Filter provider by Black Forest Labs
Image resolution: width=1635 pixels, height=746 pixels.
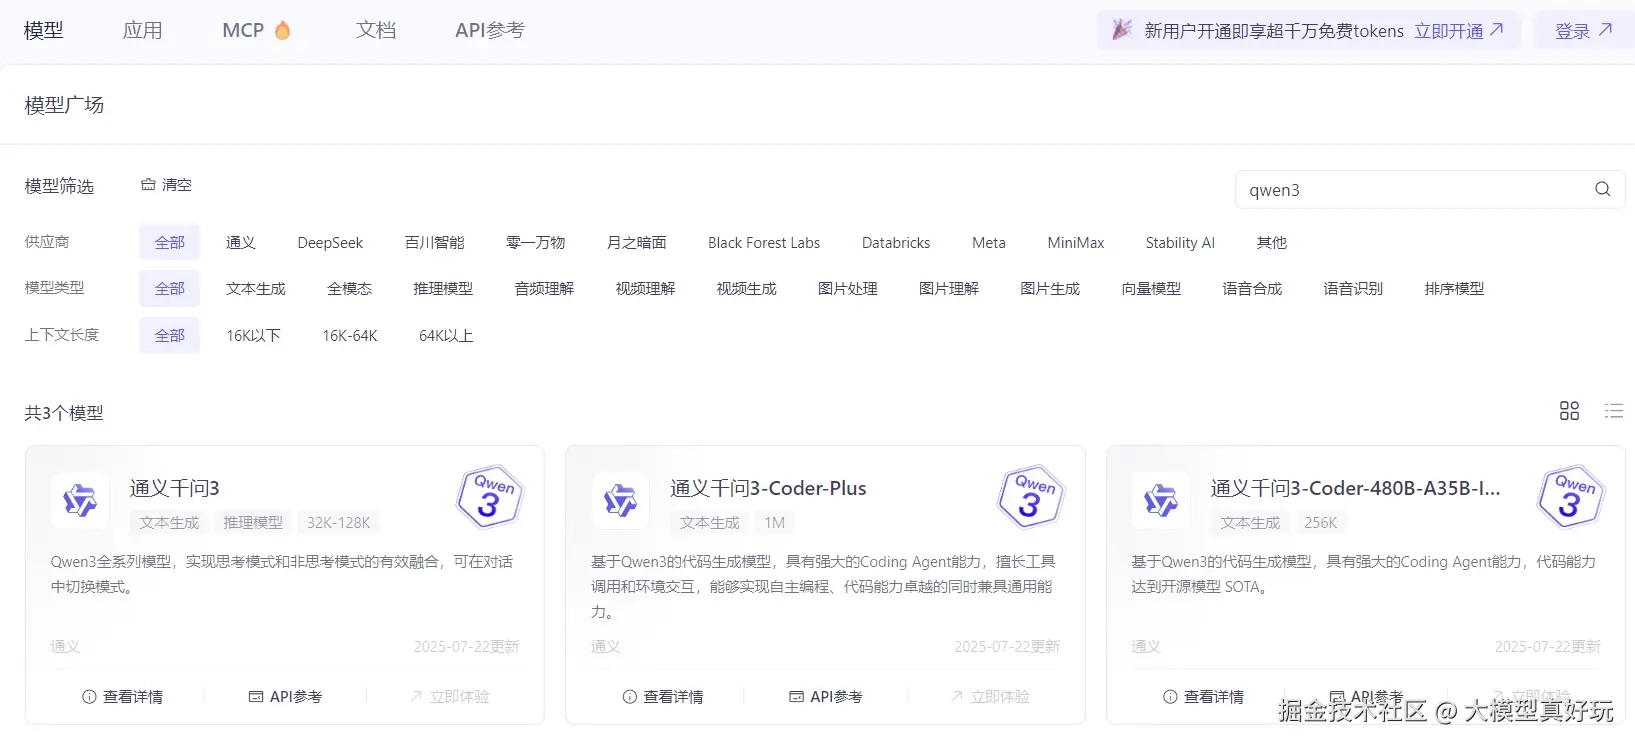(x=764, y=243)
